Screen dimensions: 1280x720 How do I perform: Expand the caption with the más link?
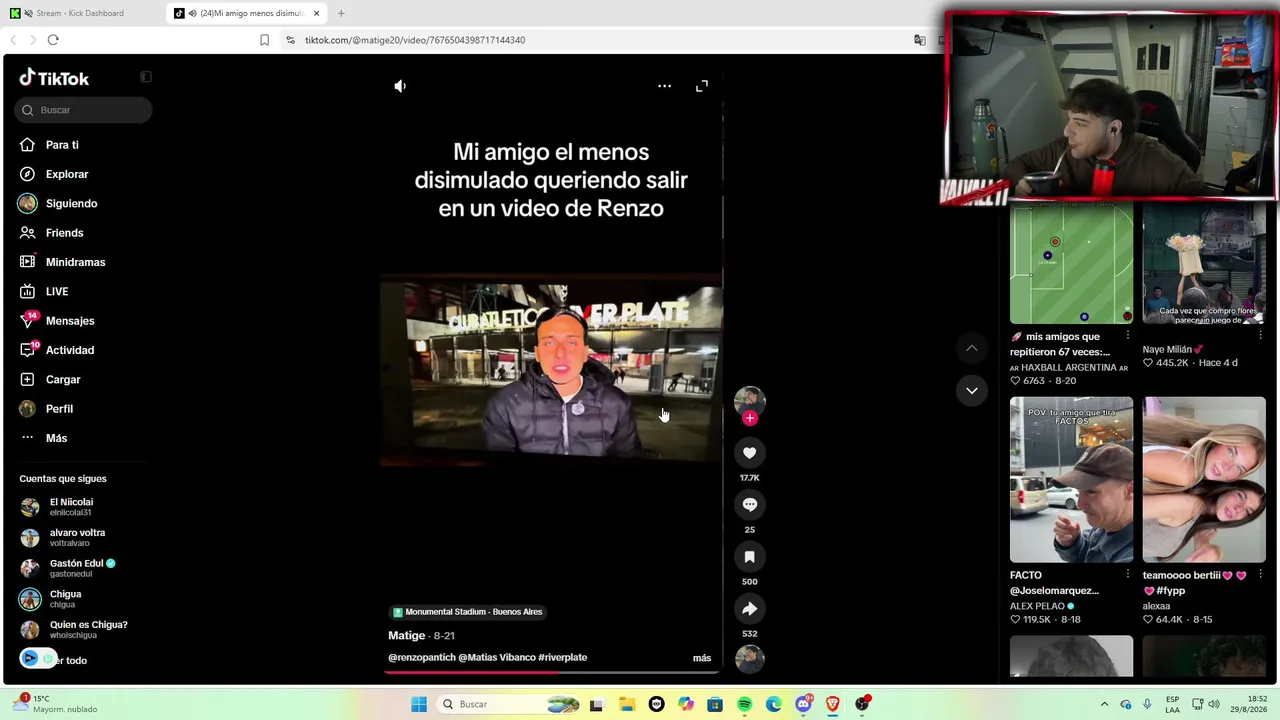pos(702,658)
